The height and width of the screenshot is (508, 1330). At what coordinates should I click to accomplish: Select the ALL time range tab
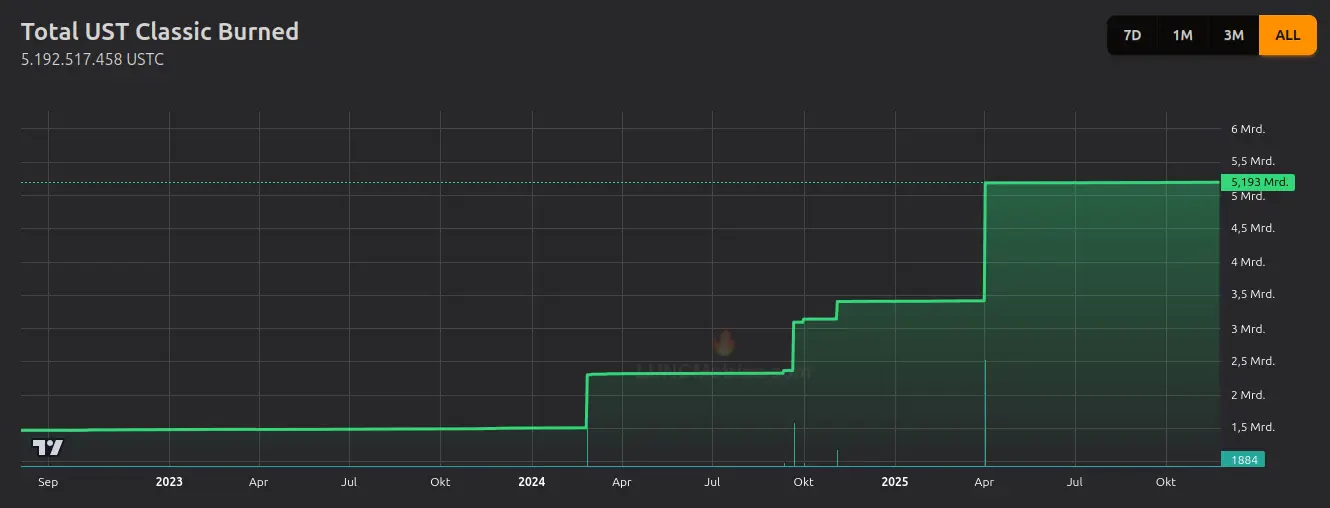[x=1287, y=35]
